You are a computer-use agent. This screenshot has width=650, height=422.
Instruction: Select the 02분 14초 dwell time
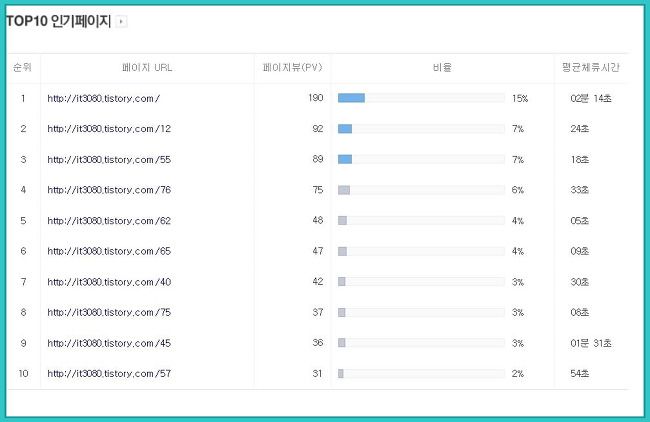pos(591,99)
